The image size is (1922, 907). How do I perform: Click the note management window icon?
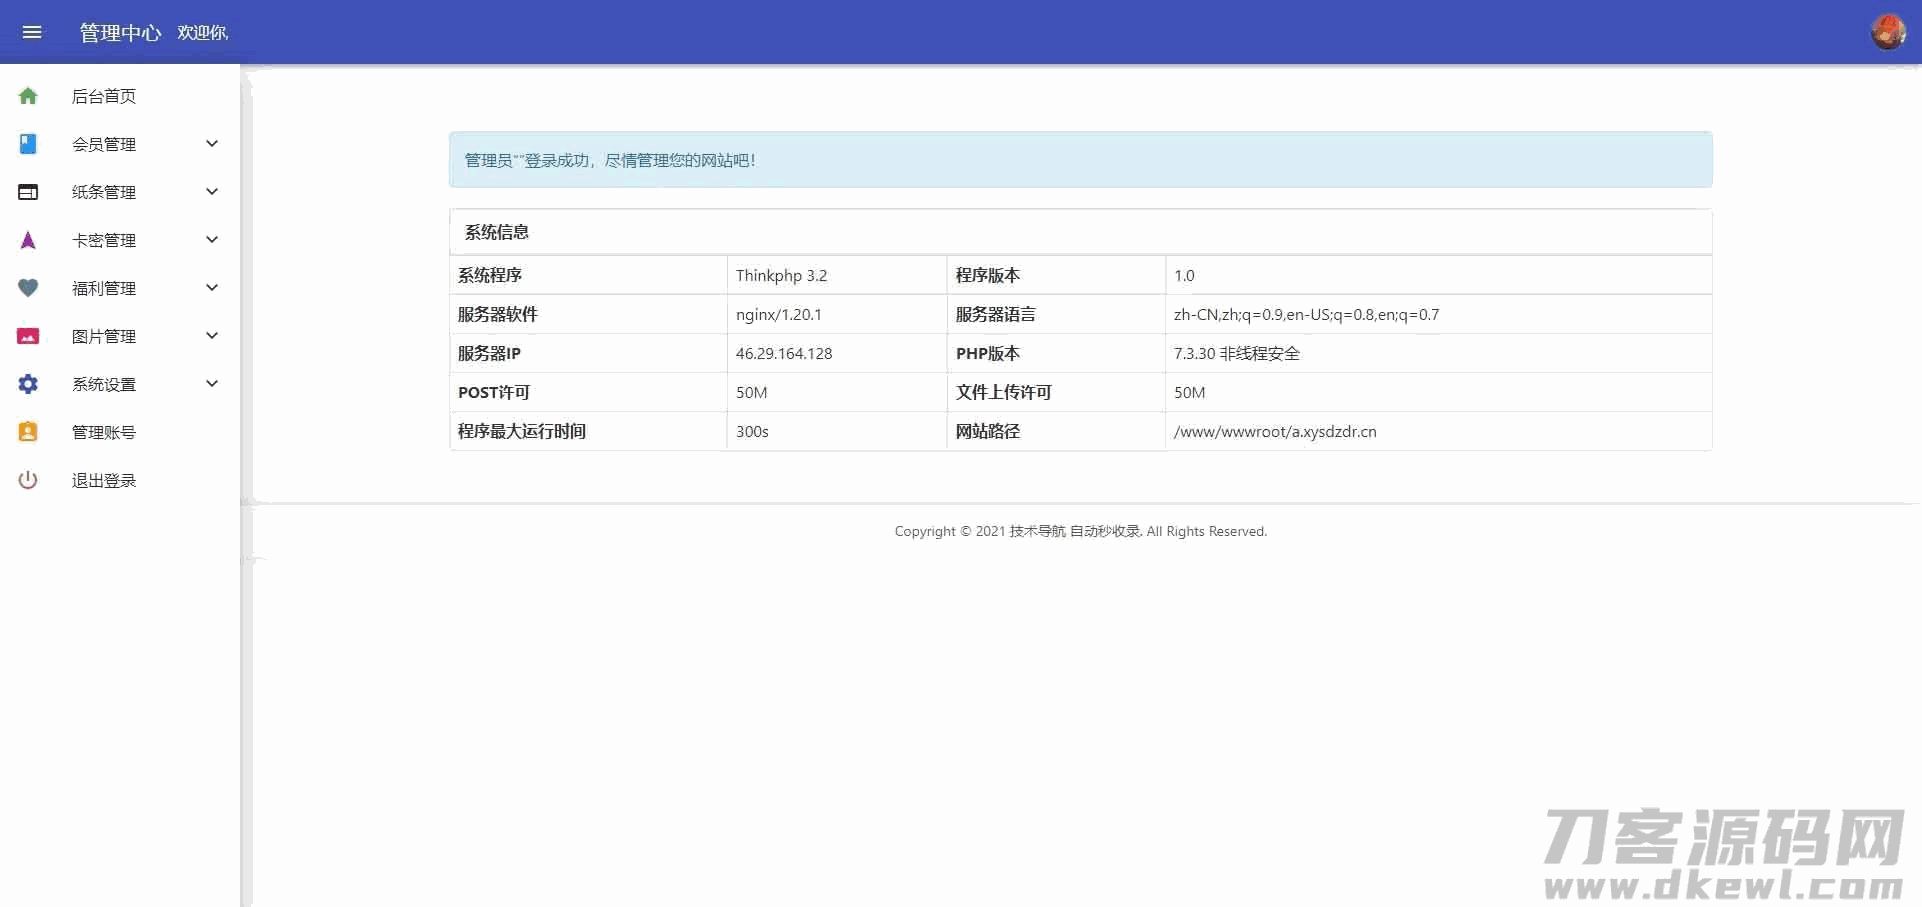[x=28, y=192]
